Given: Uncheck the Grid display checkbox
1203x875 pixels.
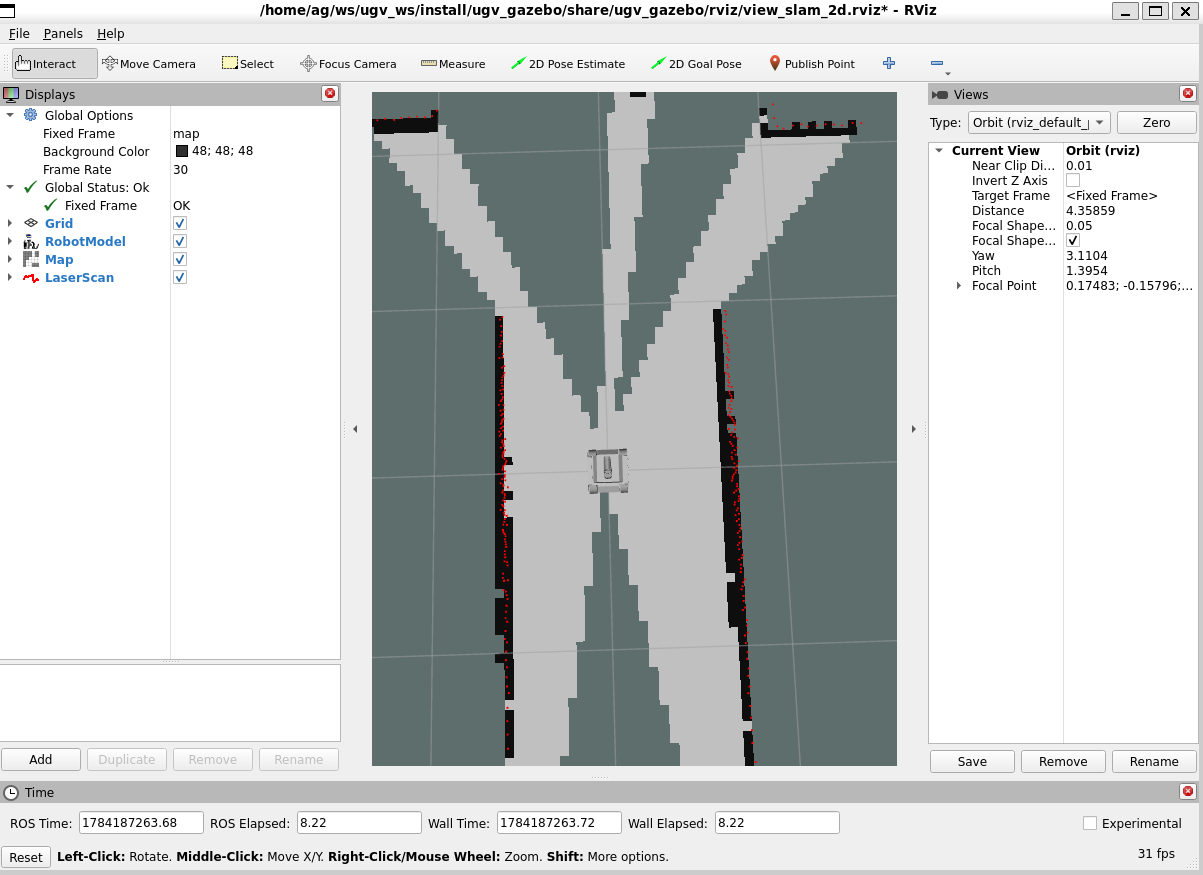Looking at the screenshot, I should (x=180, y=223).
